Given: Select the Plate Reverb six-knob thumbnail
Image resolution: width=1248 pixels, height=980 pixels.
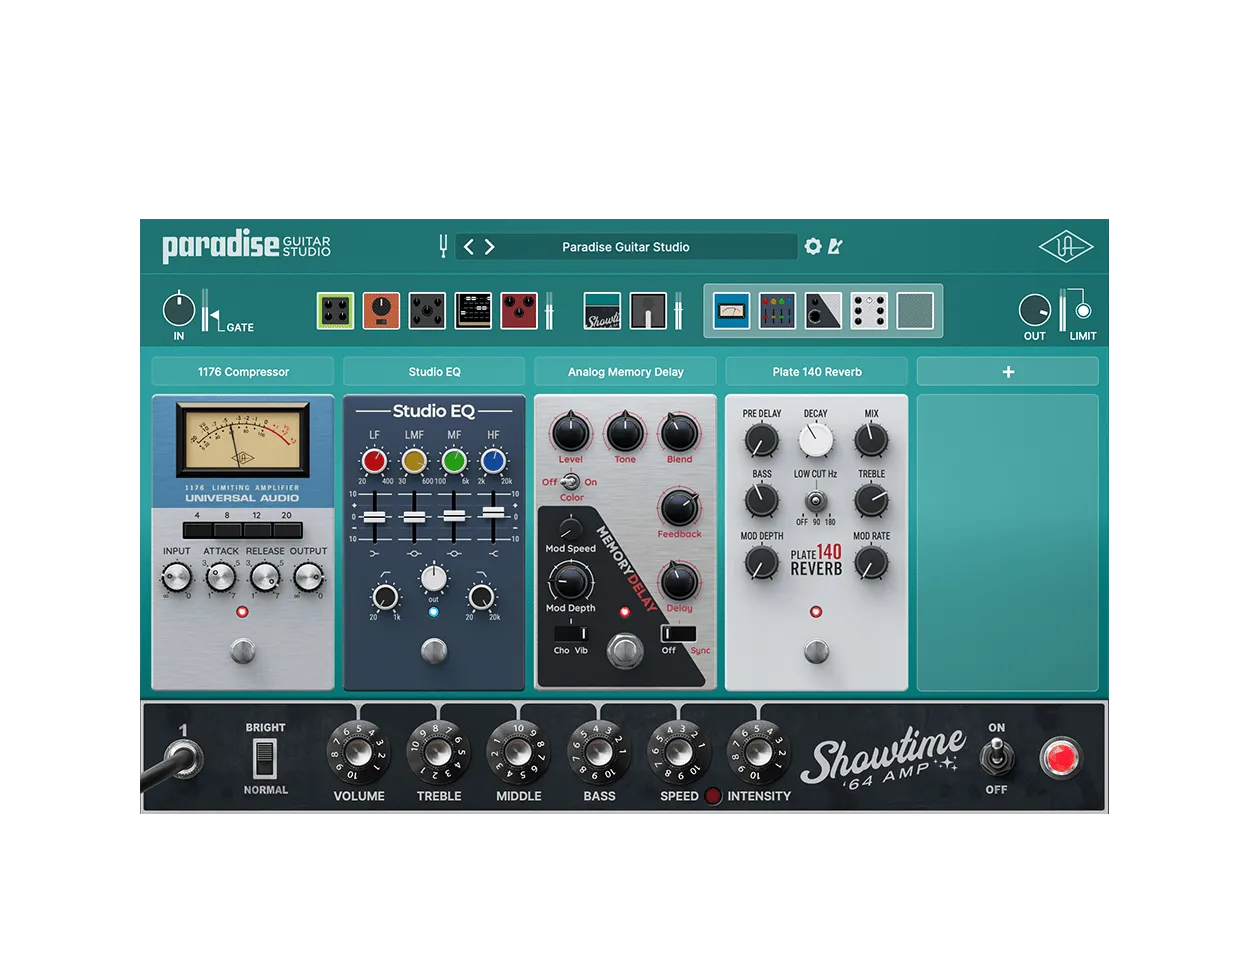Looking at the screenshot, I should (869, 311).
